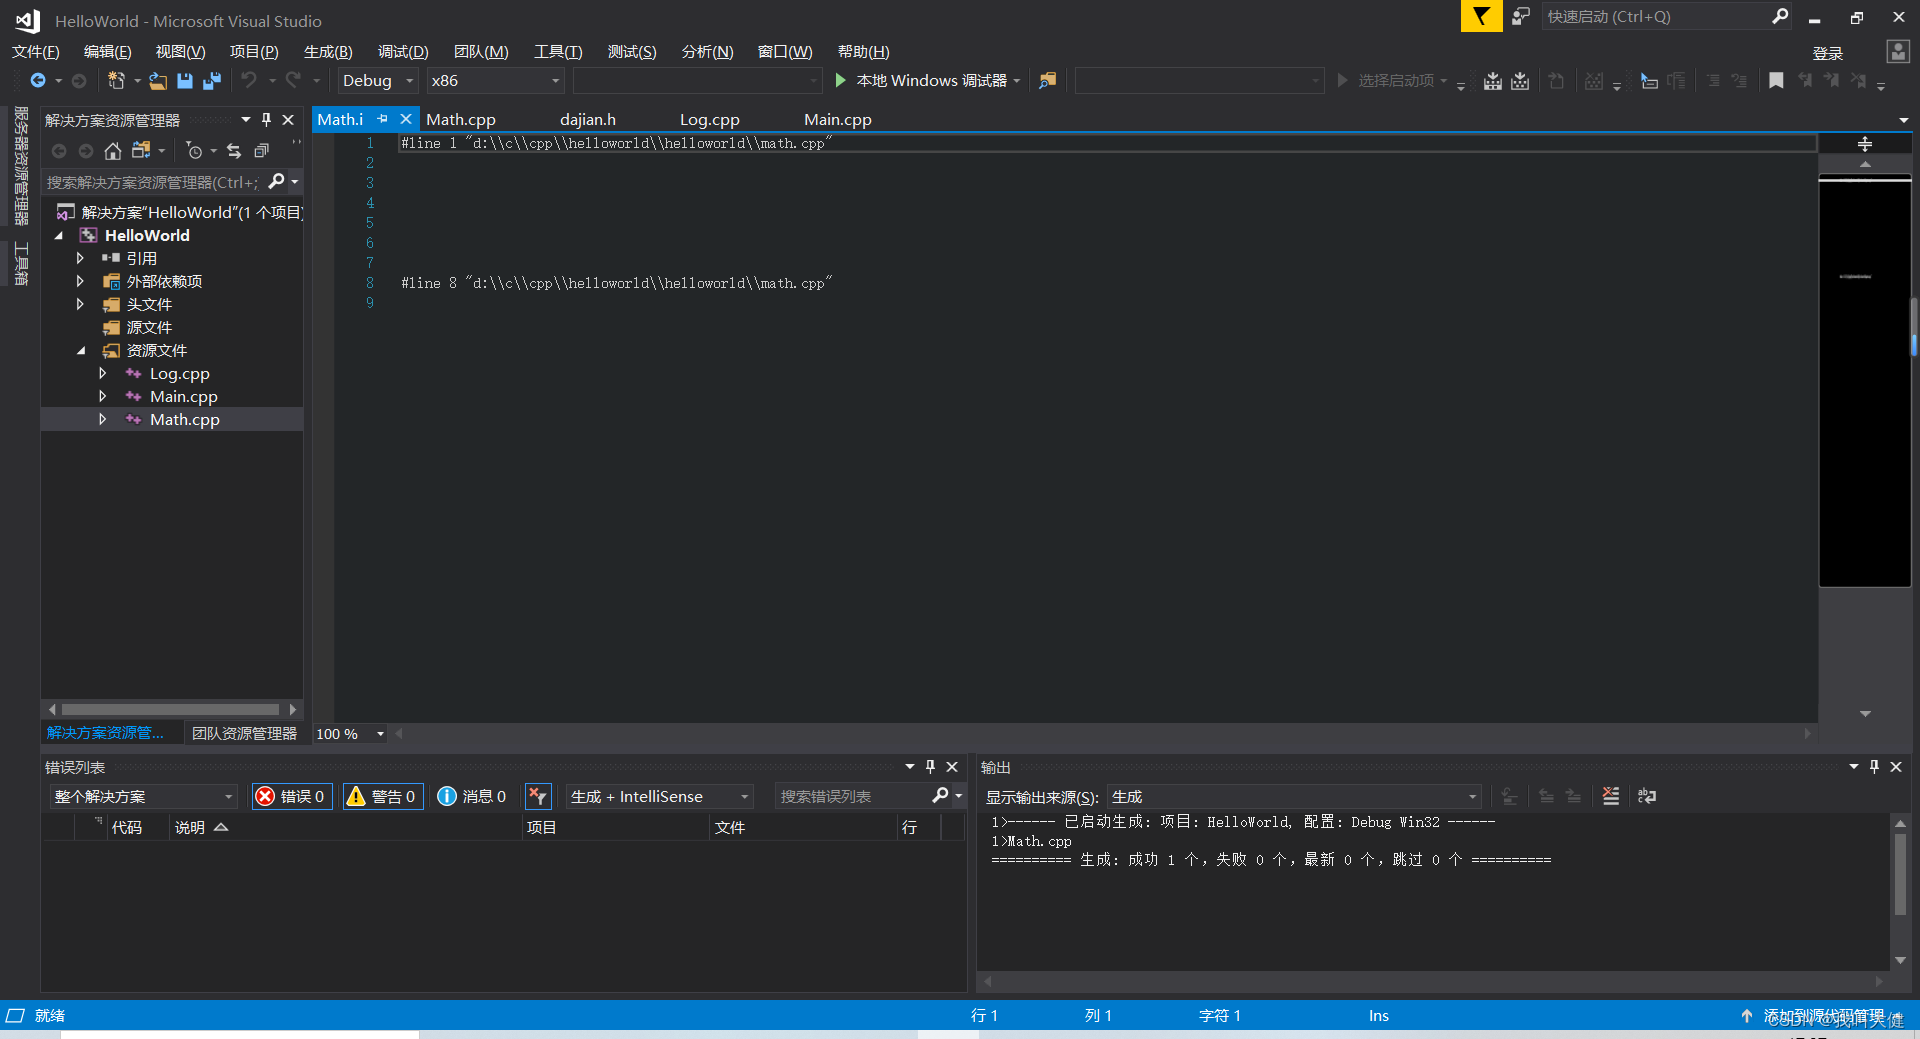The width and height of the screenshot is (1920, 1039).
Task: Click the 登录 sign-in link
Action: point(1827,53)
